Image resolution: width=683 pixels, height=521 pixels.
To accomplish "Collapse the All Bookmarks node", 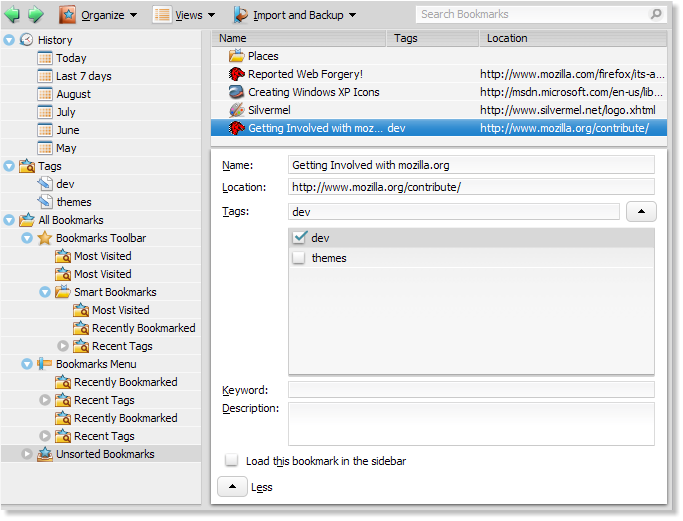I will (x=9, y=220).
